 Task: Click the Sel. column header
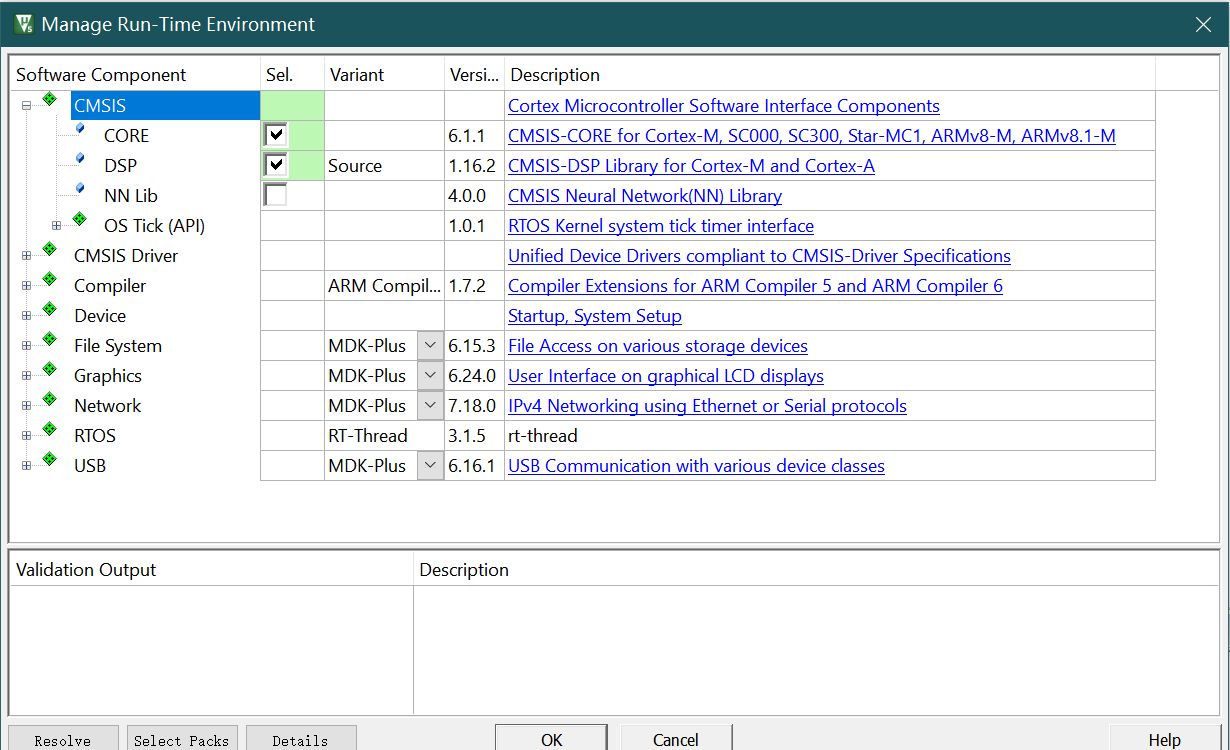tap(292, 75)
